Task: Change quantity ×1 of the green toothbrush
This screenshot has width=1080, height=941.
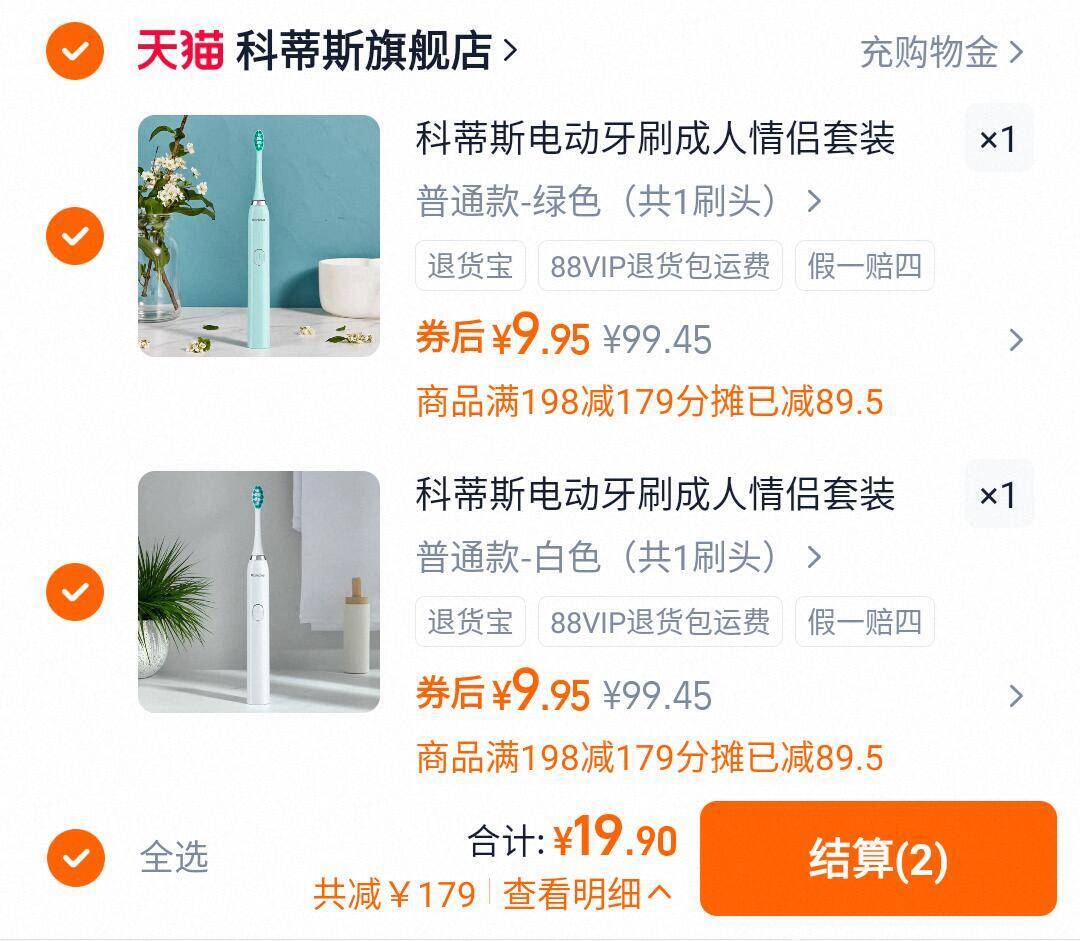Action: (999, 138)
